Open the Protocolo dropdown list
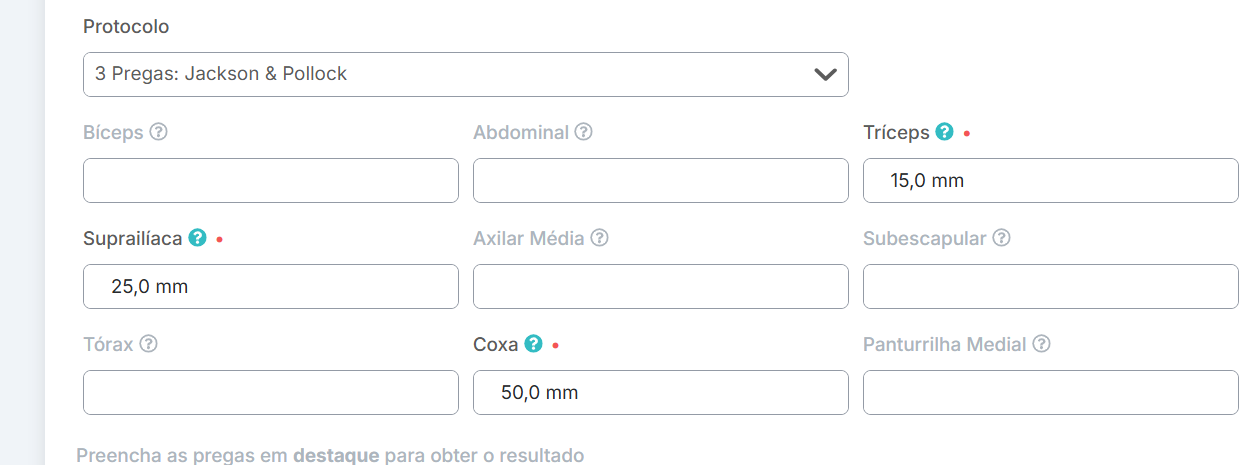 click(x=450, y=74)
